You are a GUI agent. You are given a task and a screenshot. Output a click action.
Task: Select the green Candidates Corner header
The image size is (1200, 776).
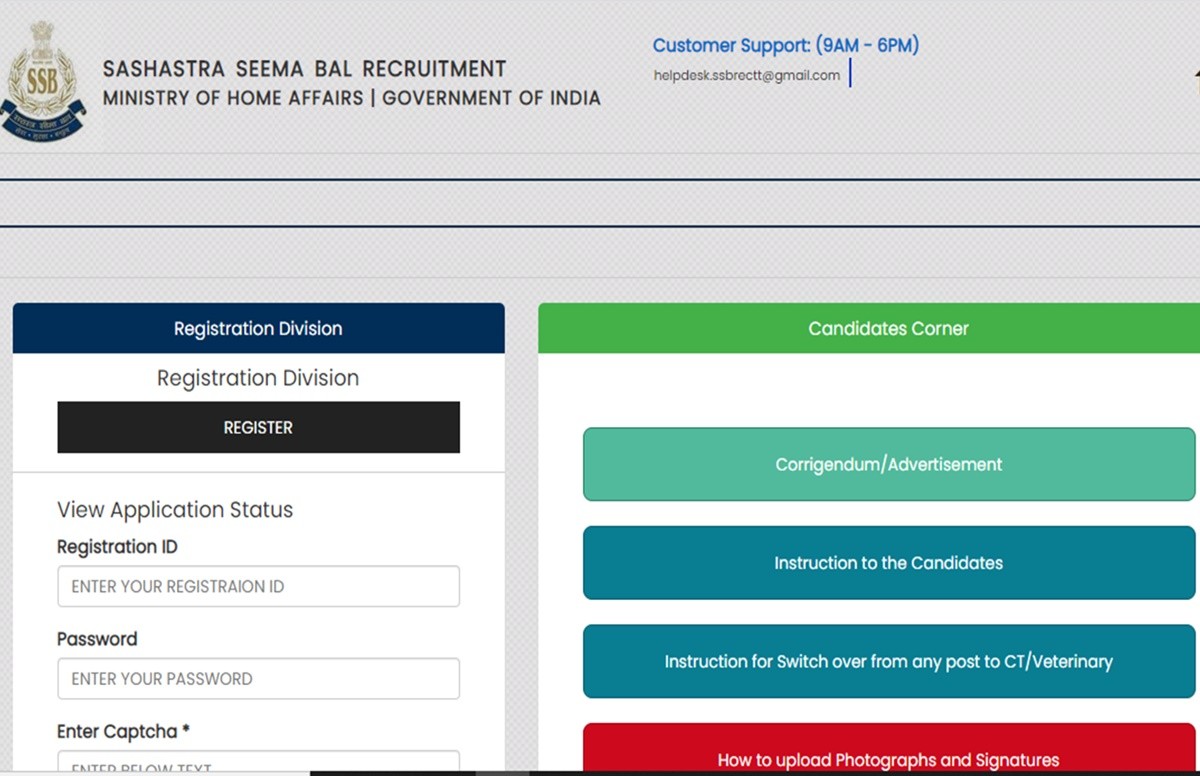click(x=888, y=328)
